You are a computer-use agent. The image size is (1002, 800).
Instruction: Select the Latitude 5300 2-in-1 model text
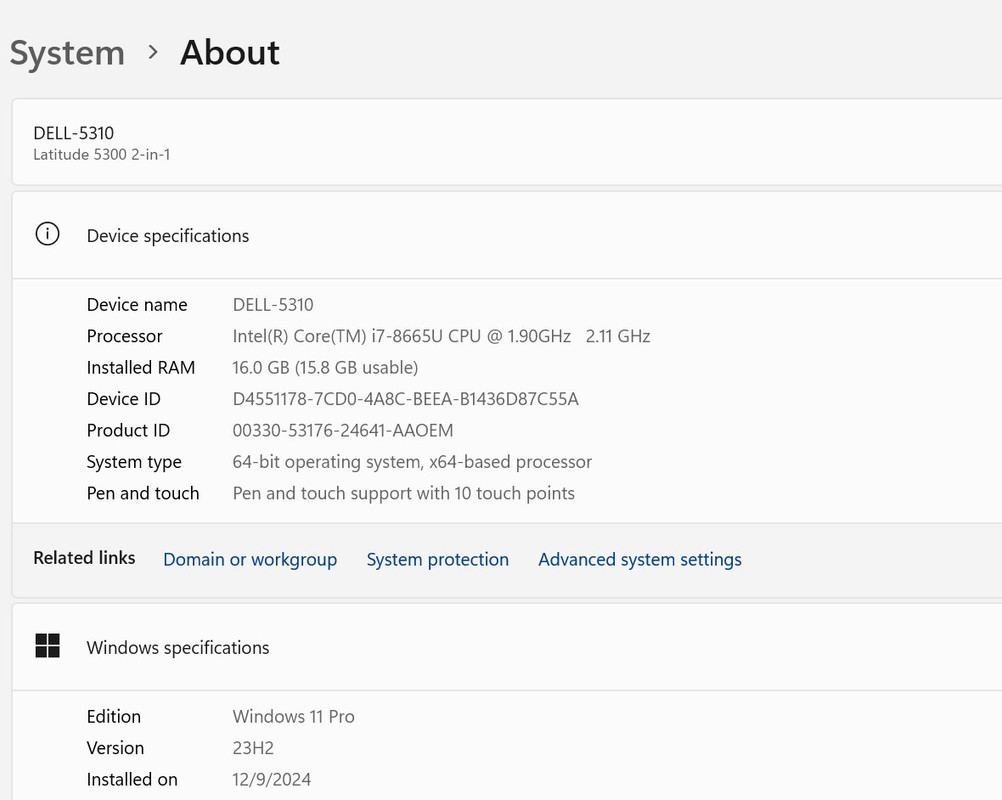(x=102, y=155)
